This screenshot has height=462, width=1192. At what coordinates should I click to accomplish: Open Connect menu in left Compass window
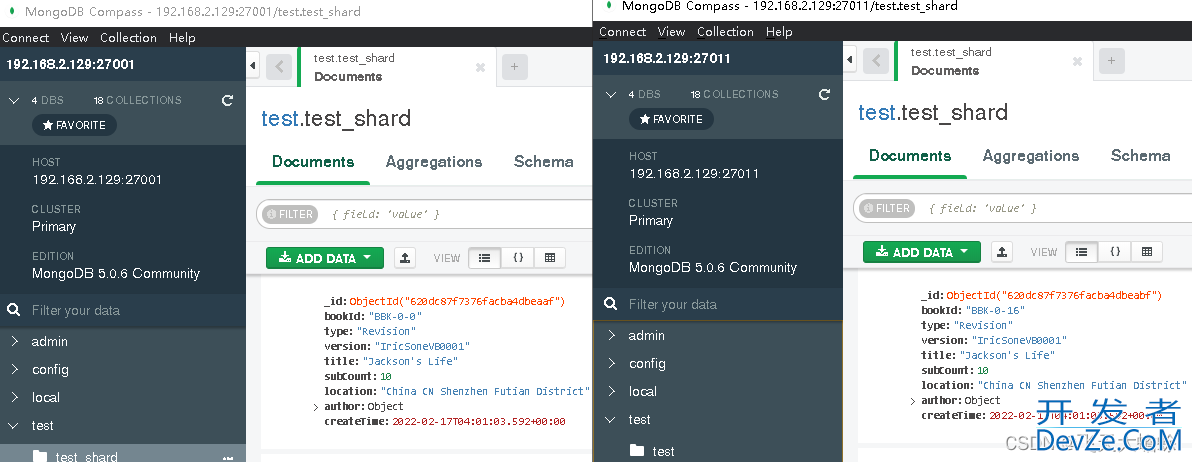[26, 38]
